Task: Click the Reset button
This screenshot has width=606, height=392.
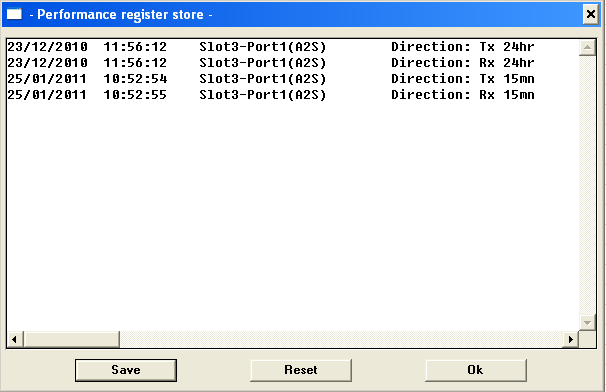Action: point(301,370)
